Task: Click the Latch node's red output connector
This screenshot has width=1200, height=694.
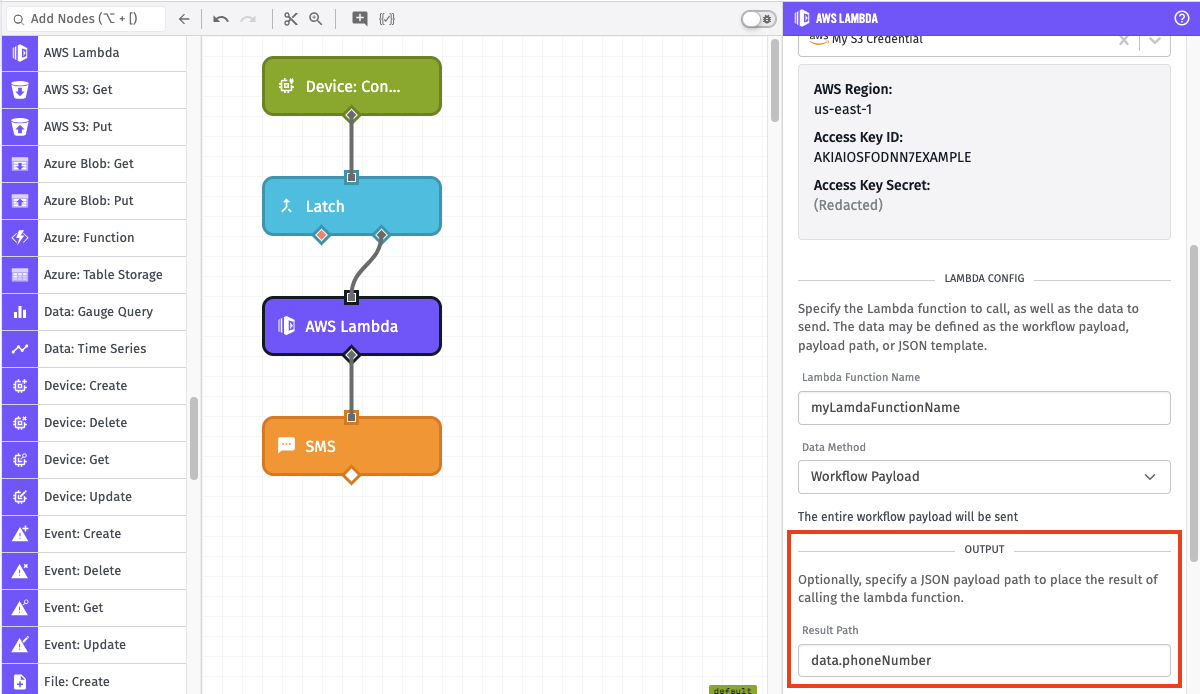Action: (321, 235)
